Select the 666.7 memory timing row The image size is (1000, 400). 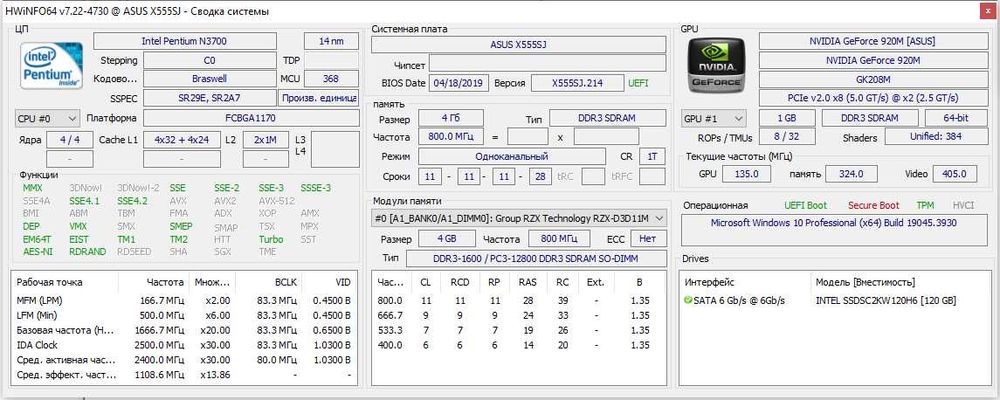click(x=519, y=315)
